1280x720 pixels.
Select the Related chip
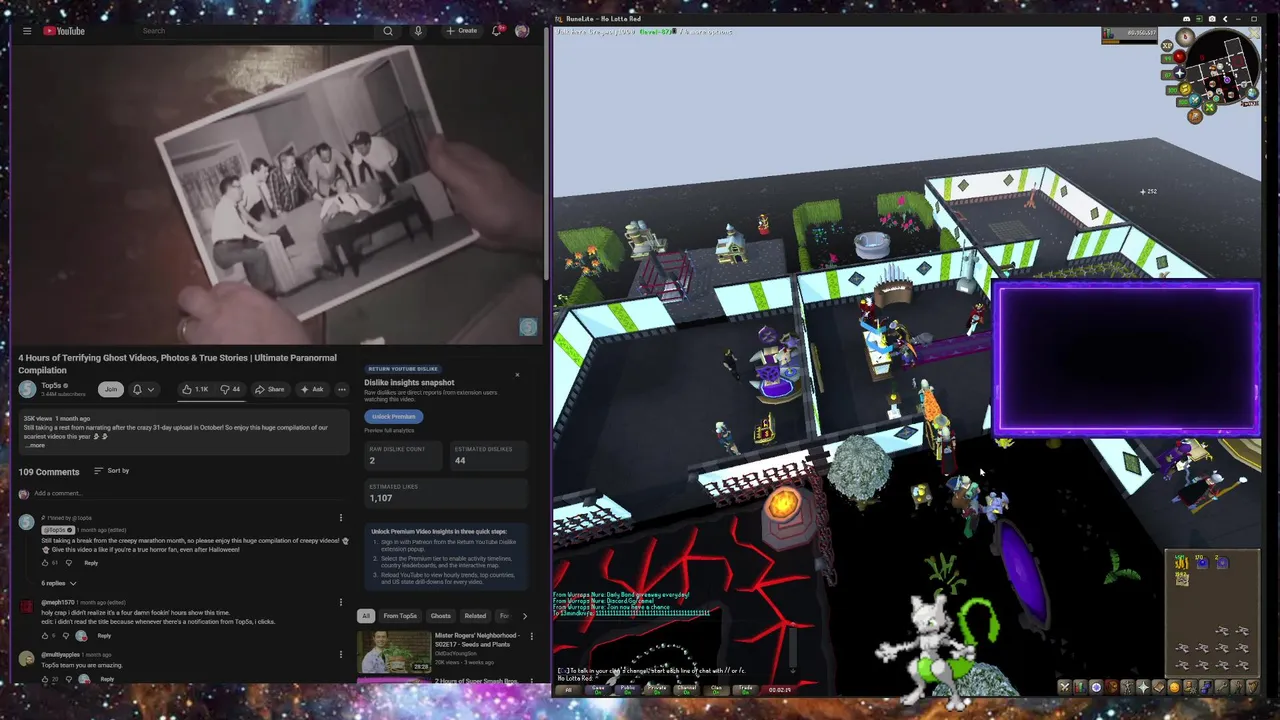[x=475, y=616]
